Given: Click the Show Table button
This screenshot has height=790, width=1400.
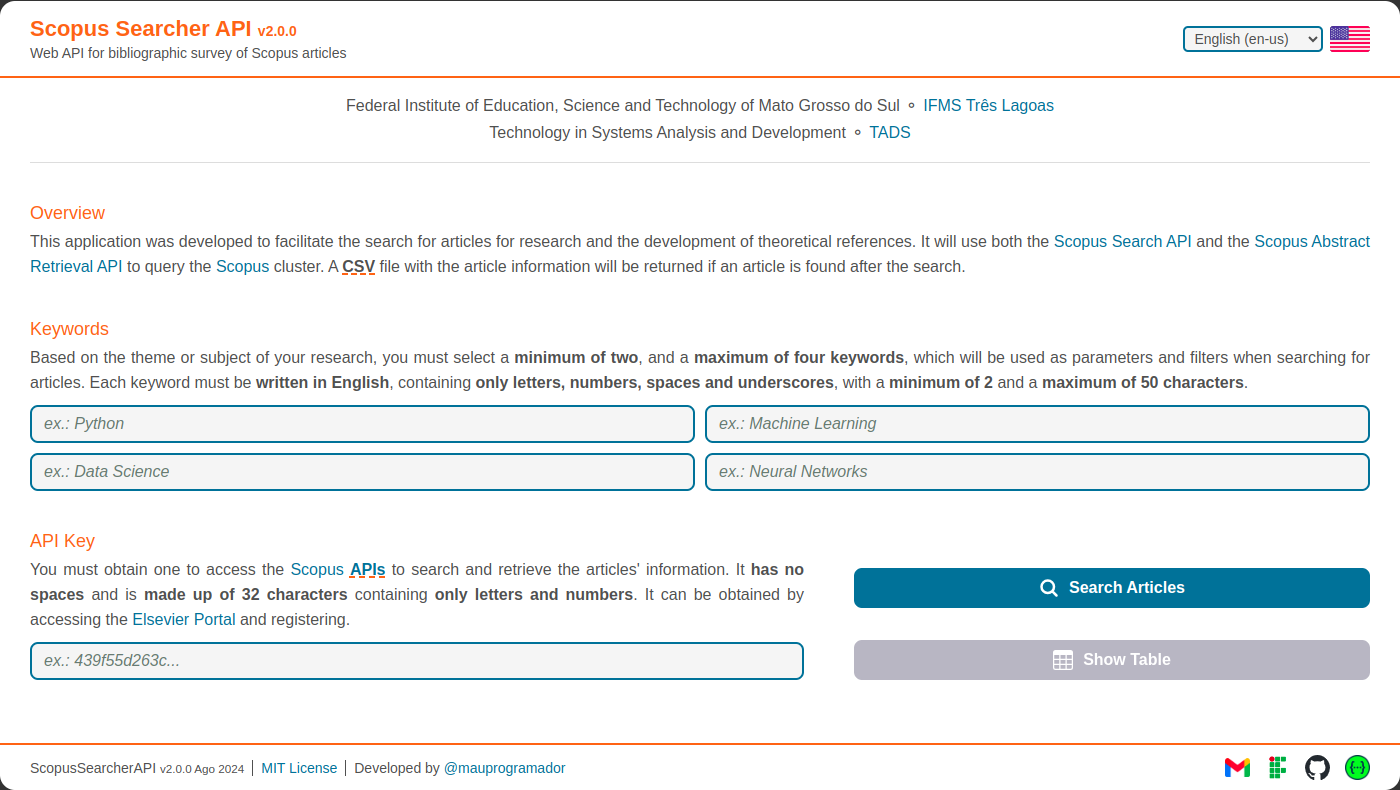Looking at the screenshot, I should tap(1112, 660).
